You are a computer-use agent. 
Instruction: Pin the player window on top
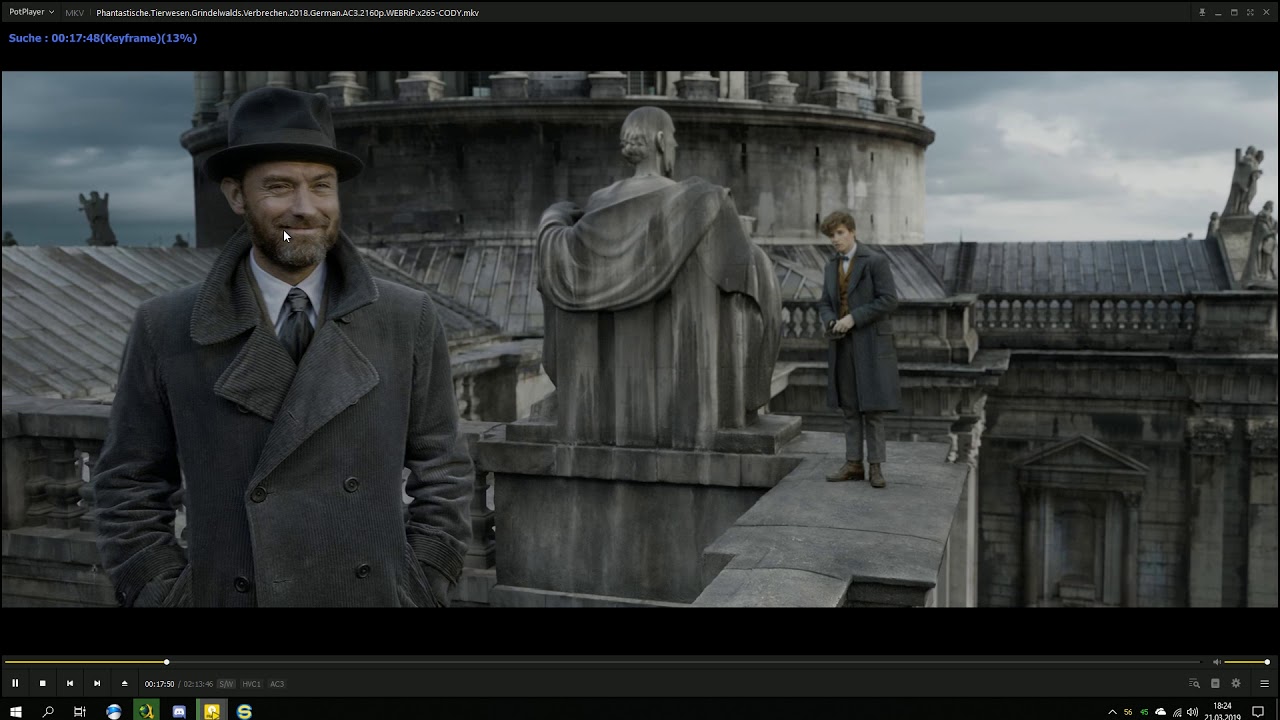click(x=1202, y=12)
